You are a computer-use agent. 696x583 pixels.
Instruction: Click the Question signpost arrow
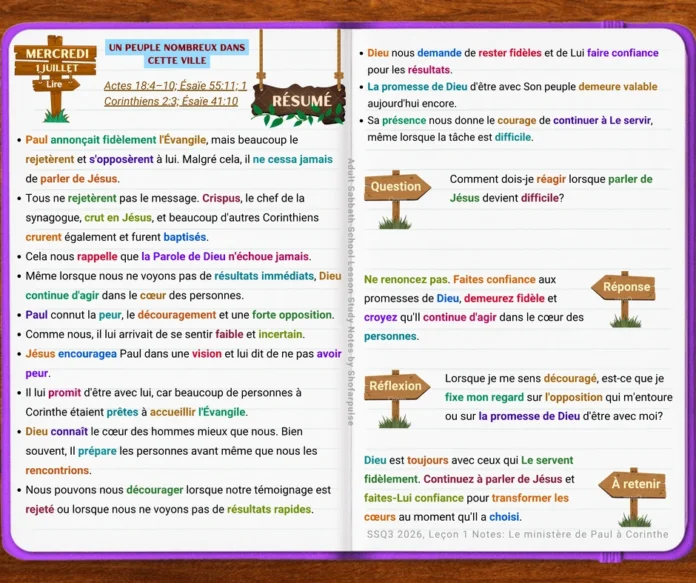coord(397,186)
